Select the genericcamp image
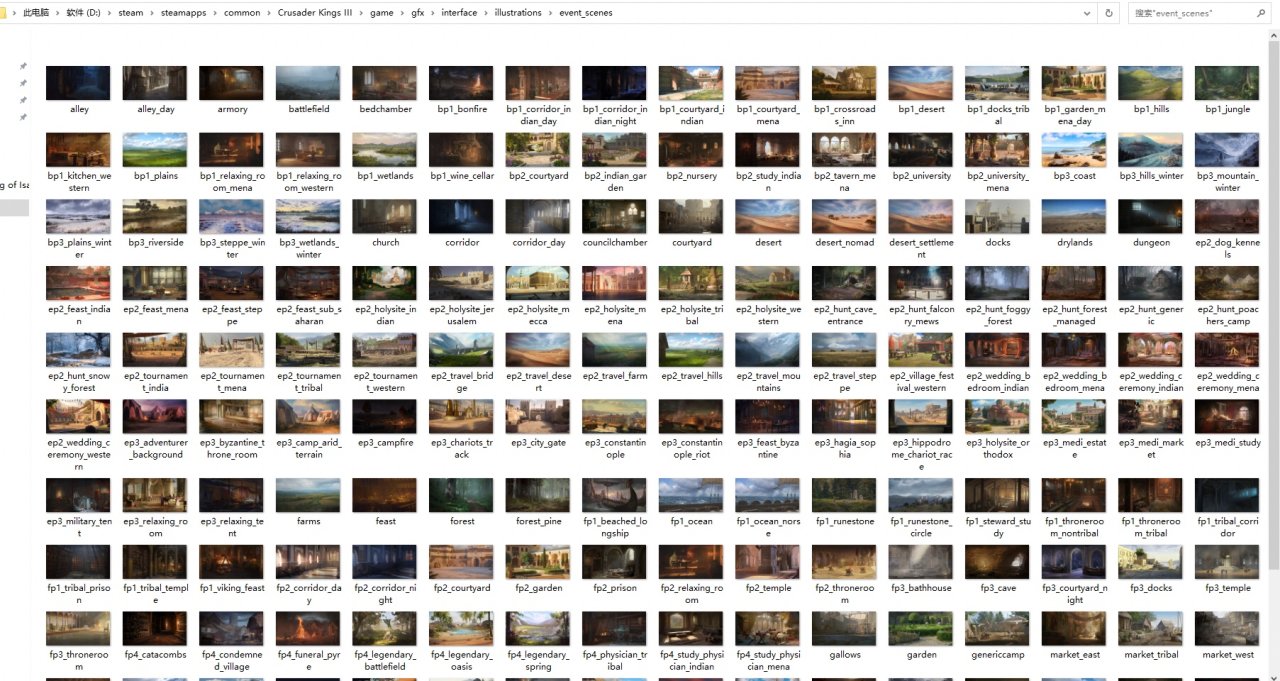Screen dimensions: 1280x681 click(x=997, y=629)
